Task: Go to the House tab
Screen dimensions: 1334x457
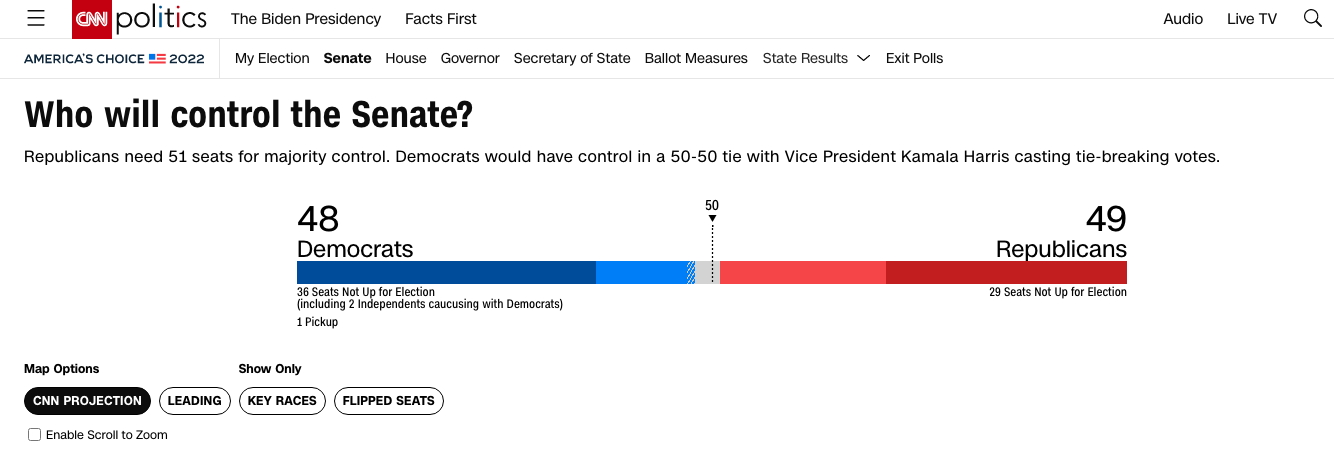Action: [406, 59]
